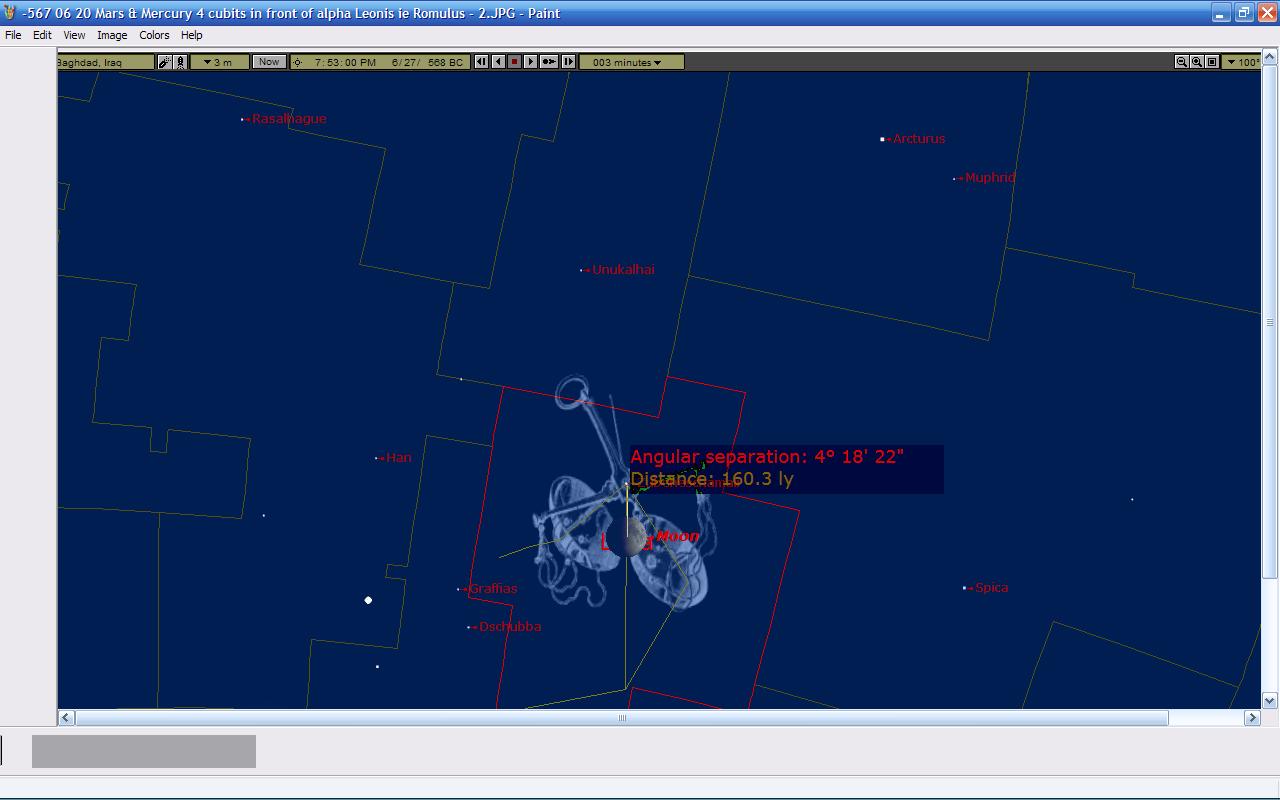The width and height of the screenshot is (1280, 800).
Task: Click the sun daylight icon by the time
Action: 298,62
